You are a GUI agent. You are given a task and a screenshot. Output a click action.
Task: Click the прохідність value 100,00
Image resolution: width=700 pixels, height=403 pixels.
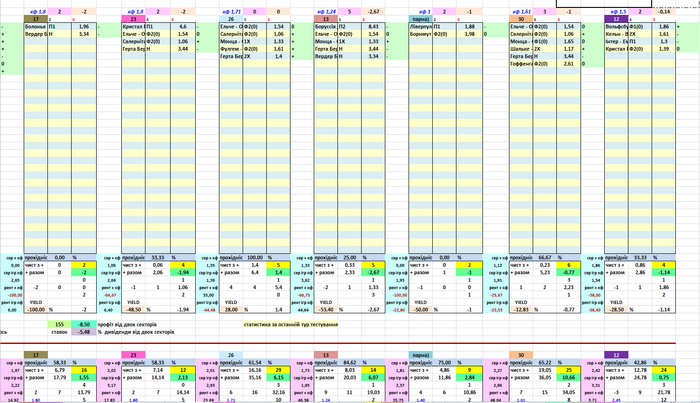click(255, 258)
